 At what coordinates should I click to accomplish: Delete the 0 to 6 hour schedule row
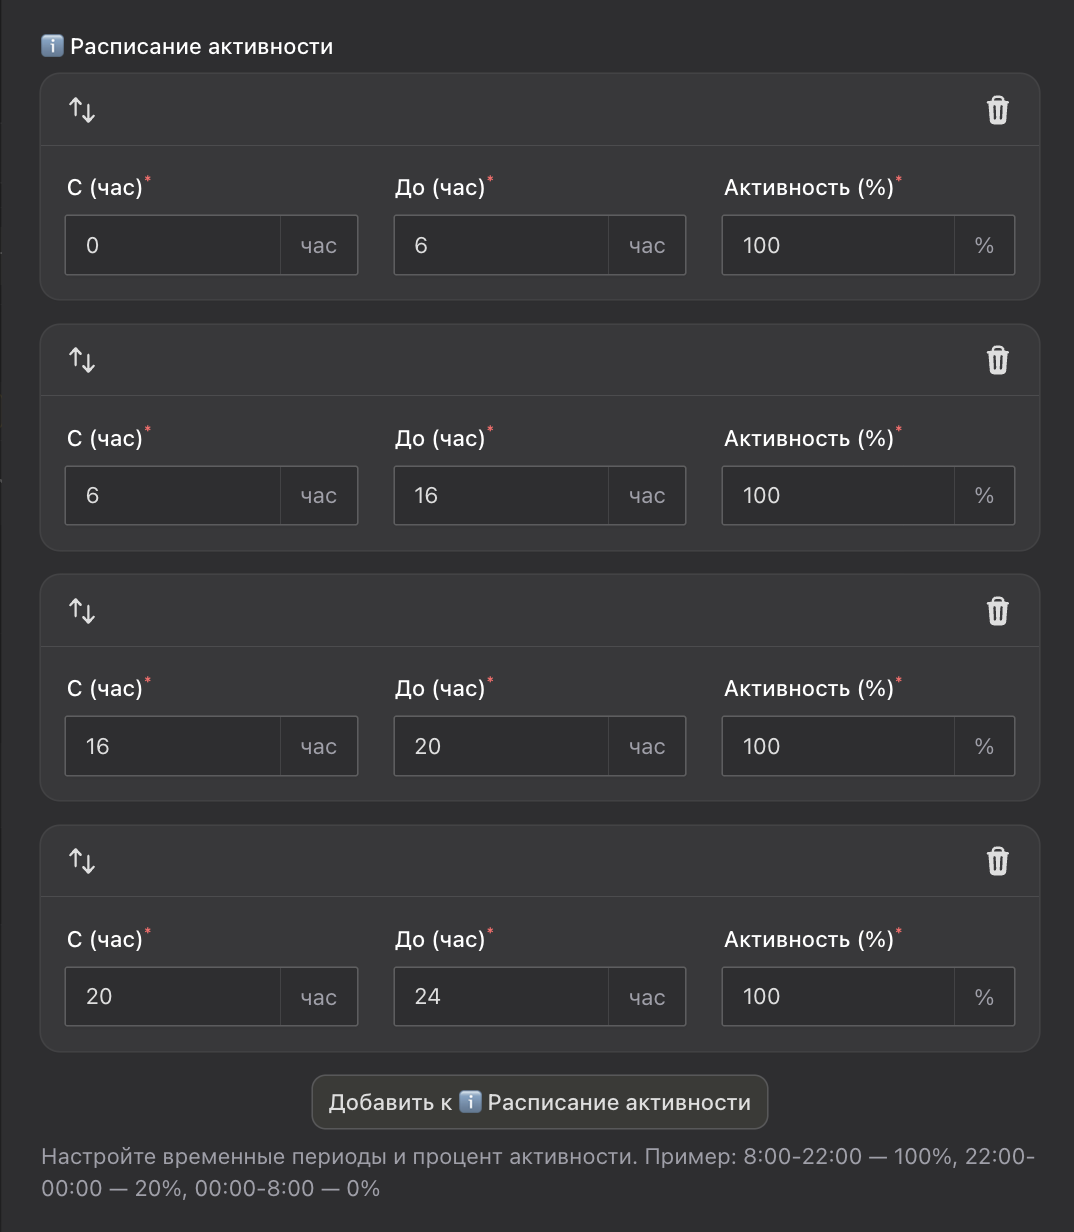click(x=997, y=110)
